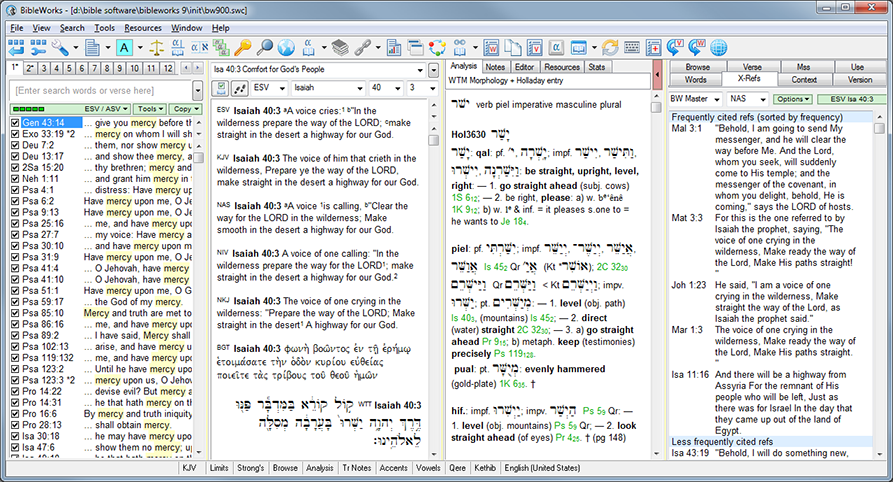This screenshot has height=482, width=893.
Task: Click the green progress indicator bar above results
Action: (x=28, y=108)
